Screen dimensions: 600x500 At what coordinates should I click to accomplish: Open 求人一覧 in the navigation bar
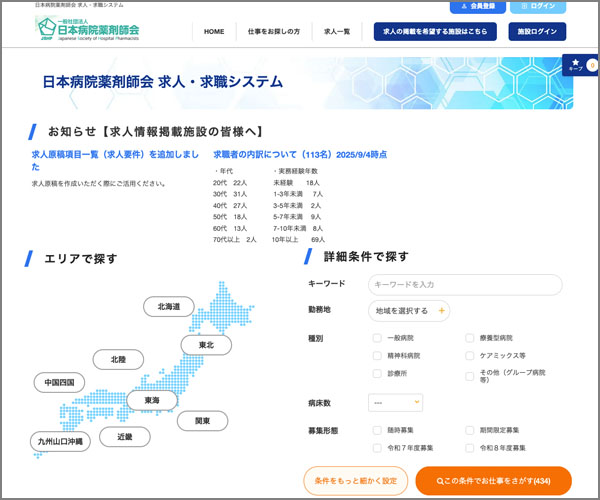337,32
